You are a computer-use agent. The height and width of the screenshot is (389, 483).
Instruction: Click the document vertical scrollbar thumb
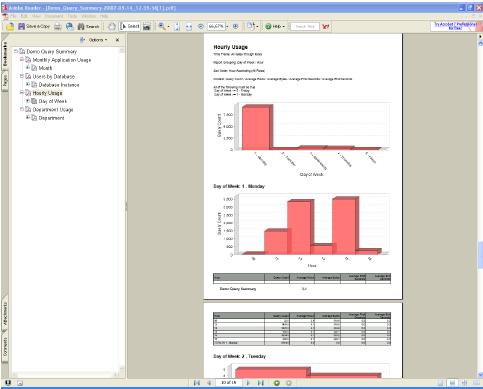click(x=480, y=255)
